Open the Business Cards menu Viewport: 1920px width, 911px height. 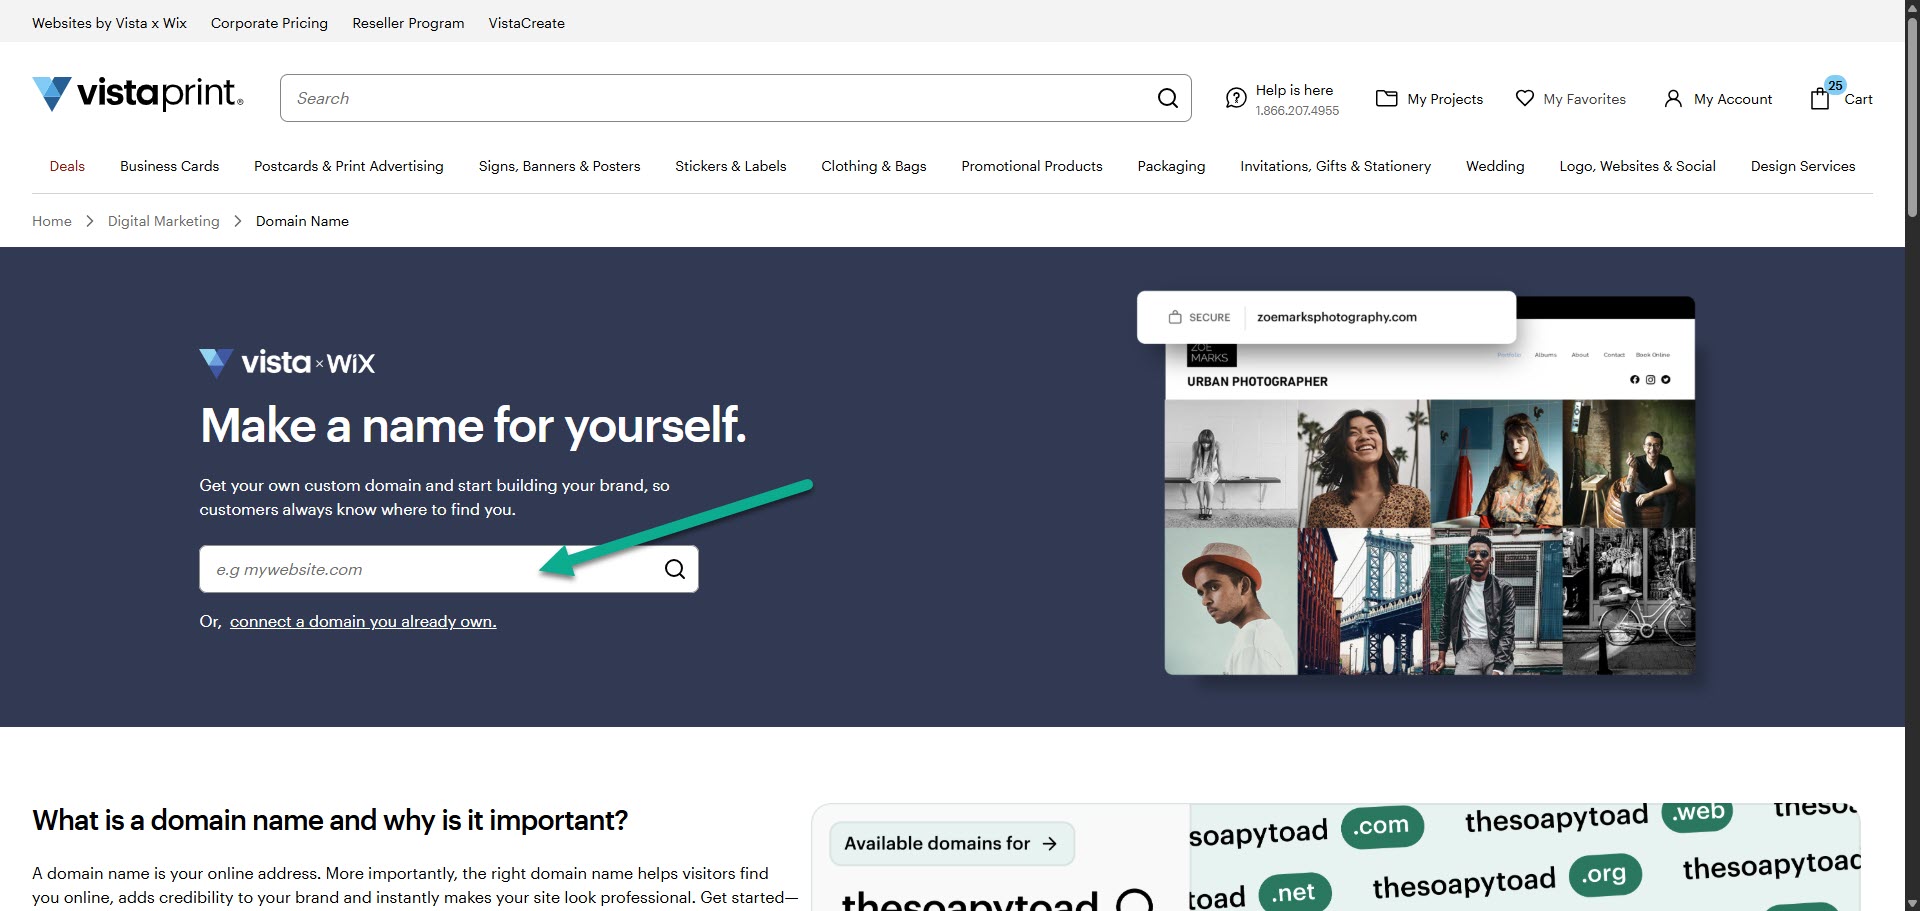(169, 166)
